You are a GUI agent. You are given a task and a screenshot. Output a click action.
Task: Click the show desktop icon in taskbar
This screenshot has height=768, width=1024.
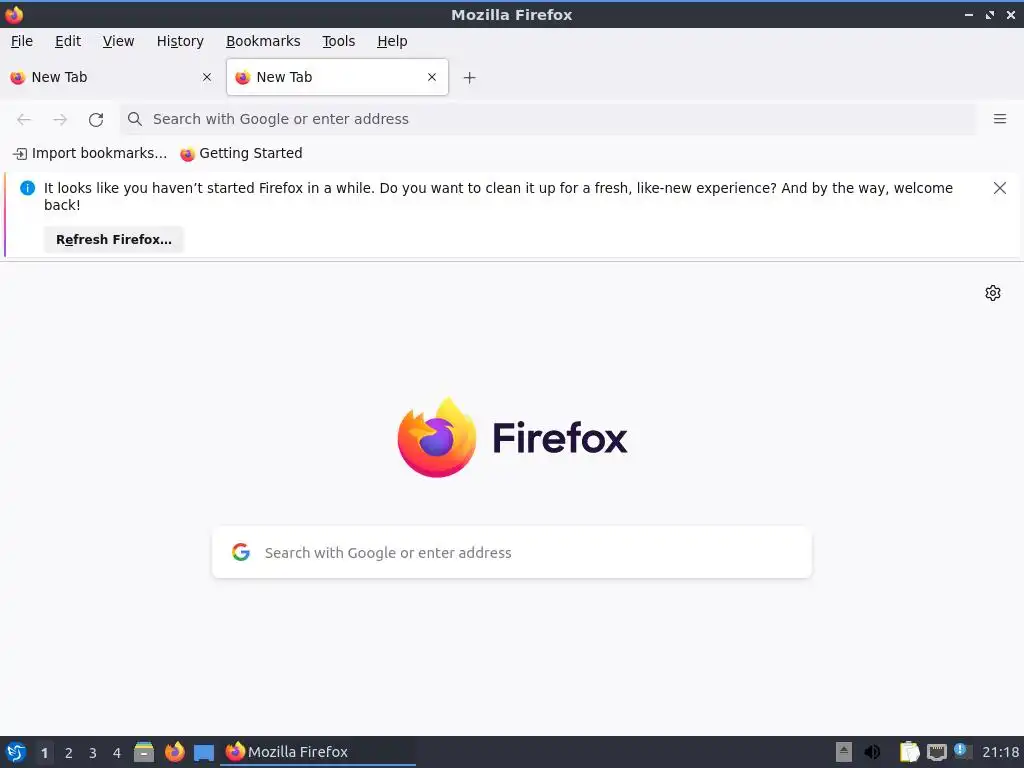(204, 753)
